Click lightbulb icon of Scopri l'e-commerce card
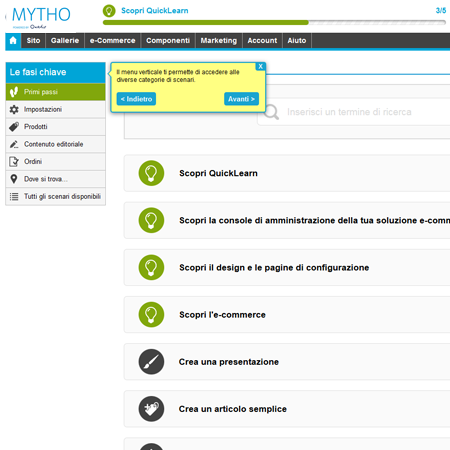The image size is (450, 450). (151, 315)
